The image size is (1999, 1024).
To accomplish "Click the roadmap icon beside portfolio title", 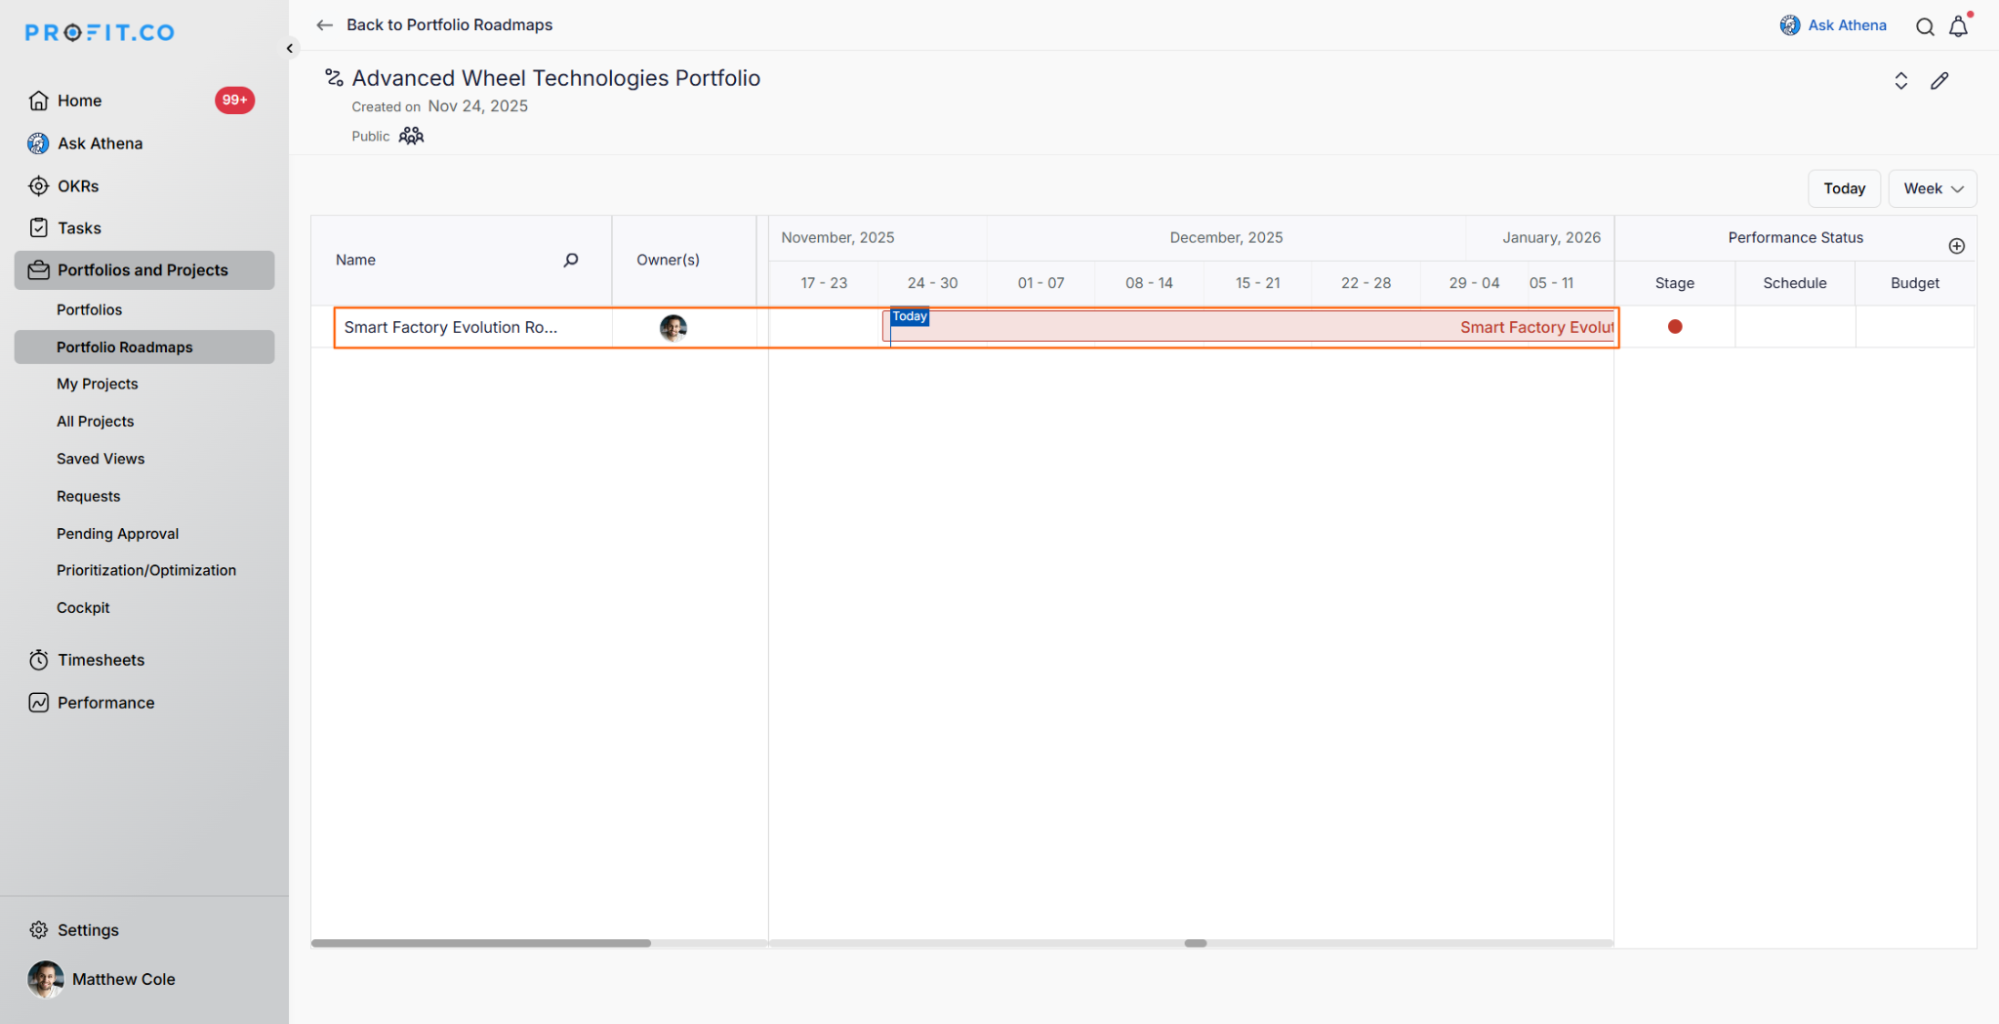I will (x=334, y=77).
